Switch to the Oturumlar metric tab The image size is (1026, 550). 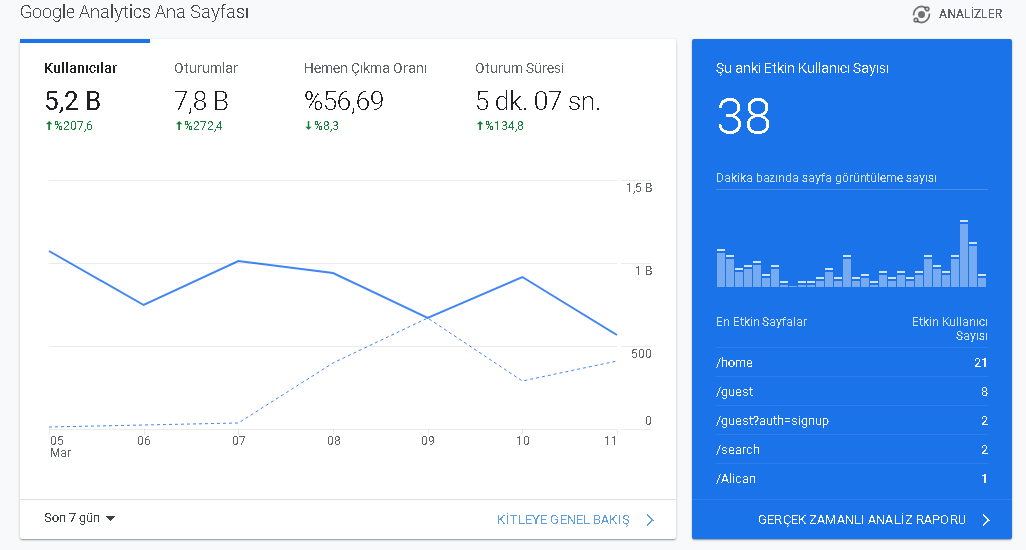tap(205, 98)
